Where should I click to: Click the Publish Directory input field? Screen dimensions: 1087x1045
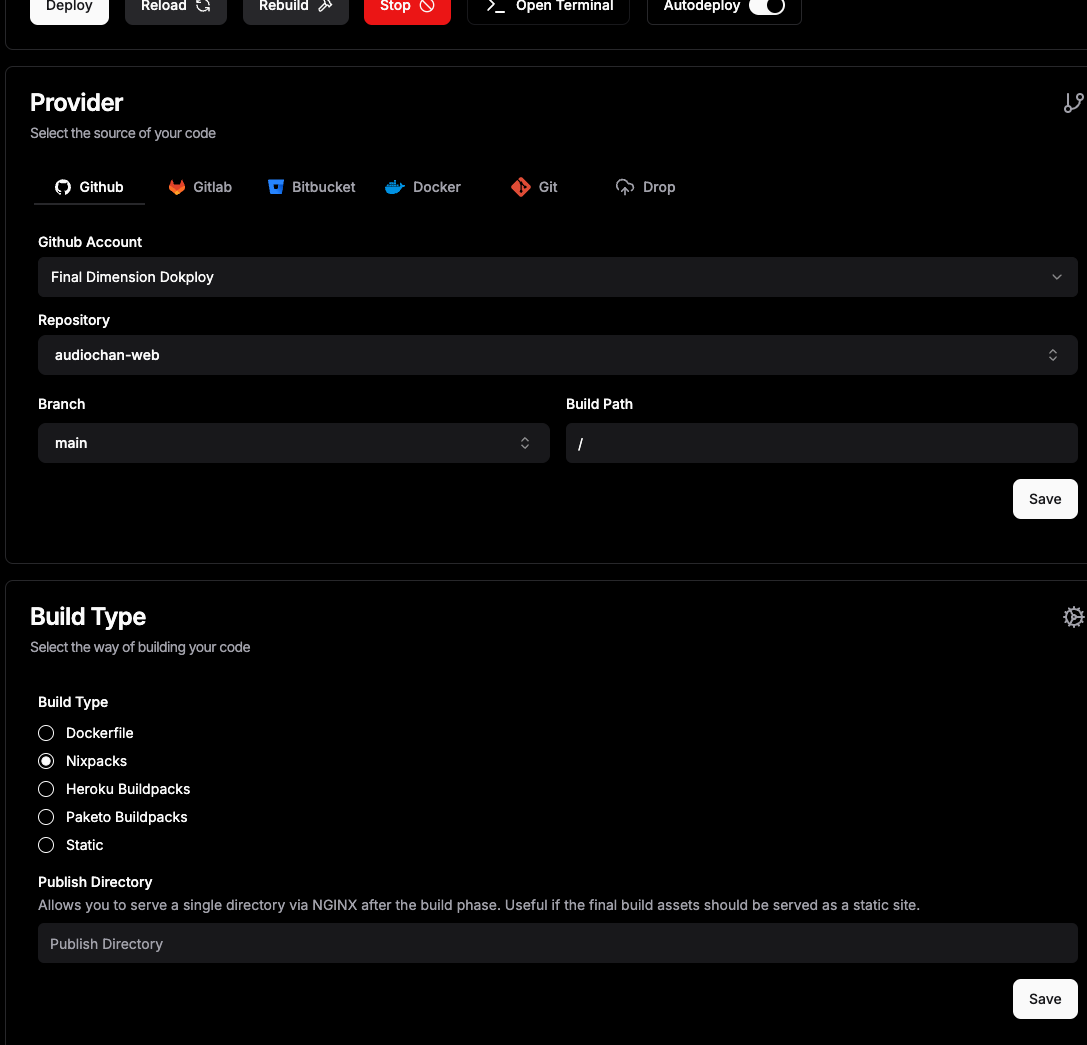[x=557, y=943]
